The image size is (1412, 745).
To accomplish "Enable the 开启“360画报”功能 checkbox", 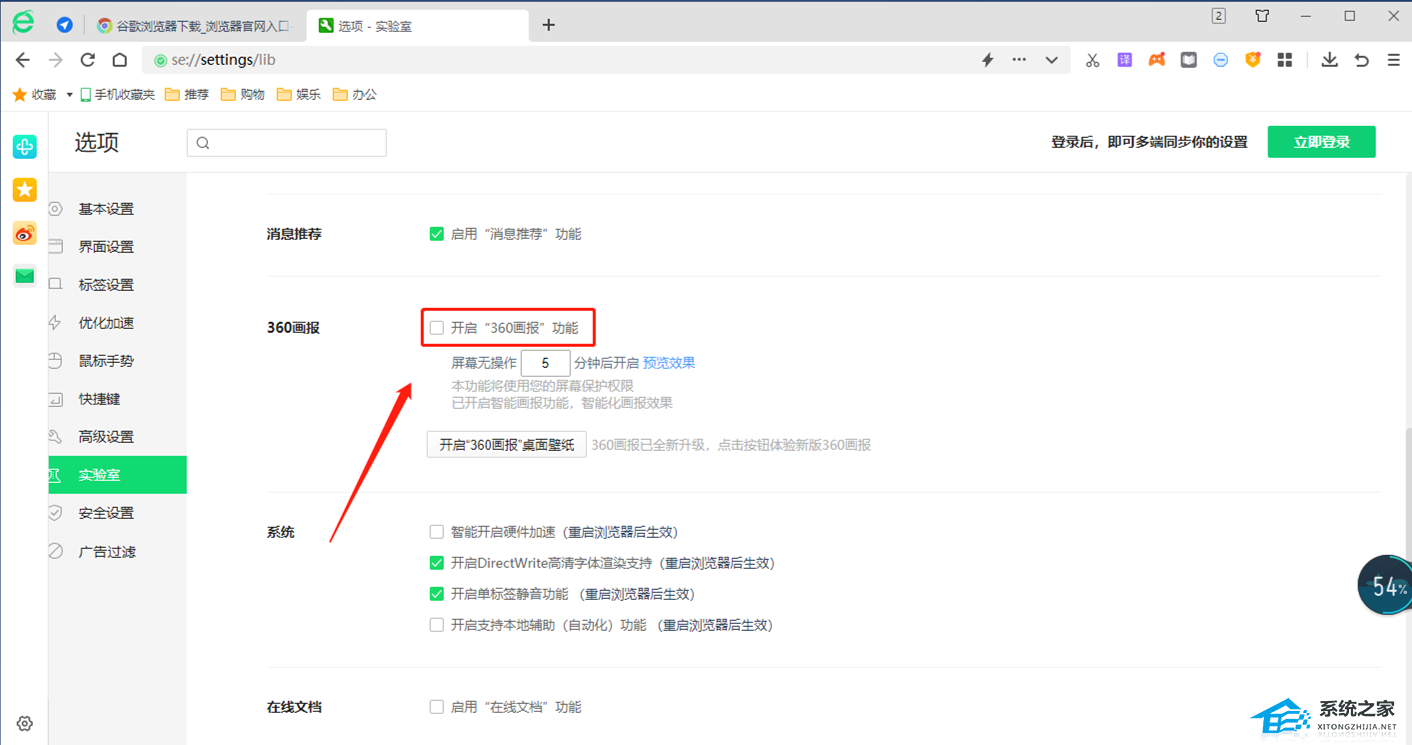I will (437, 328).
